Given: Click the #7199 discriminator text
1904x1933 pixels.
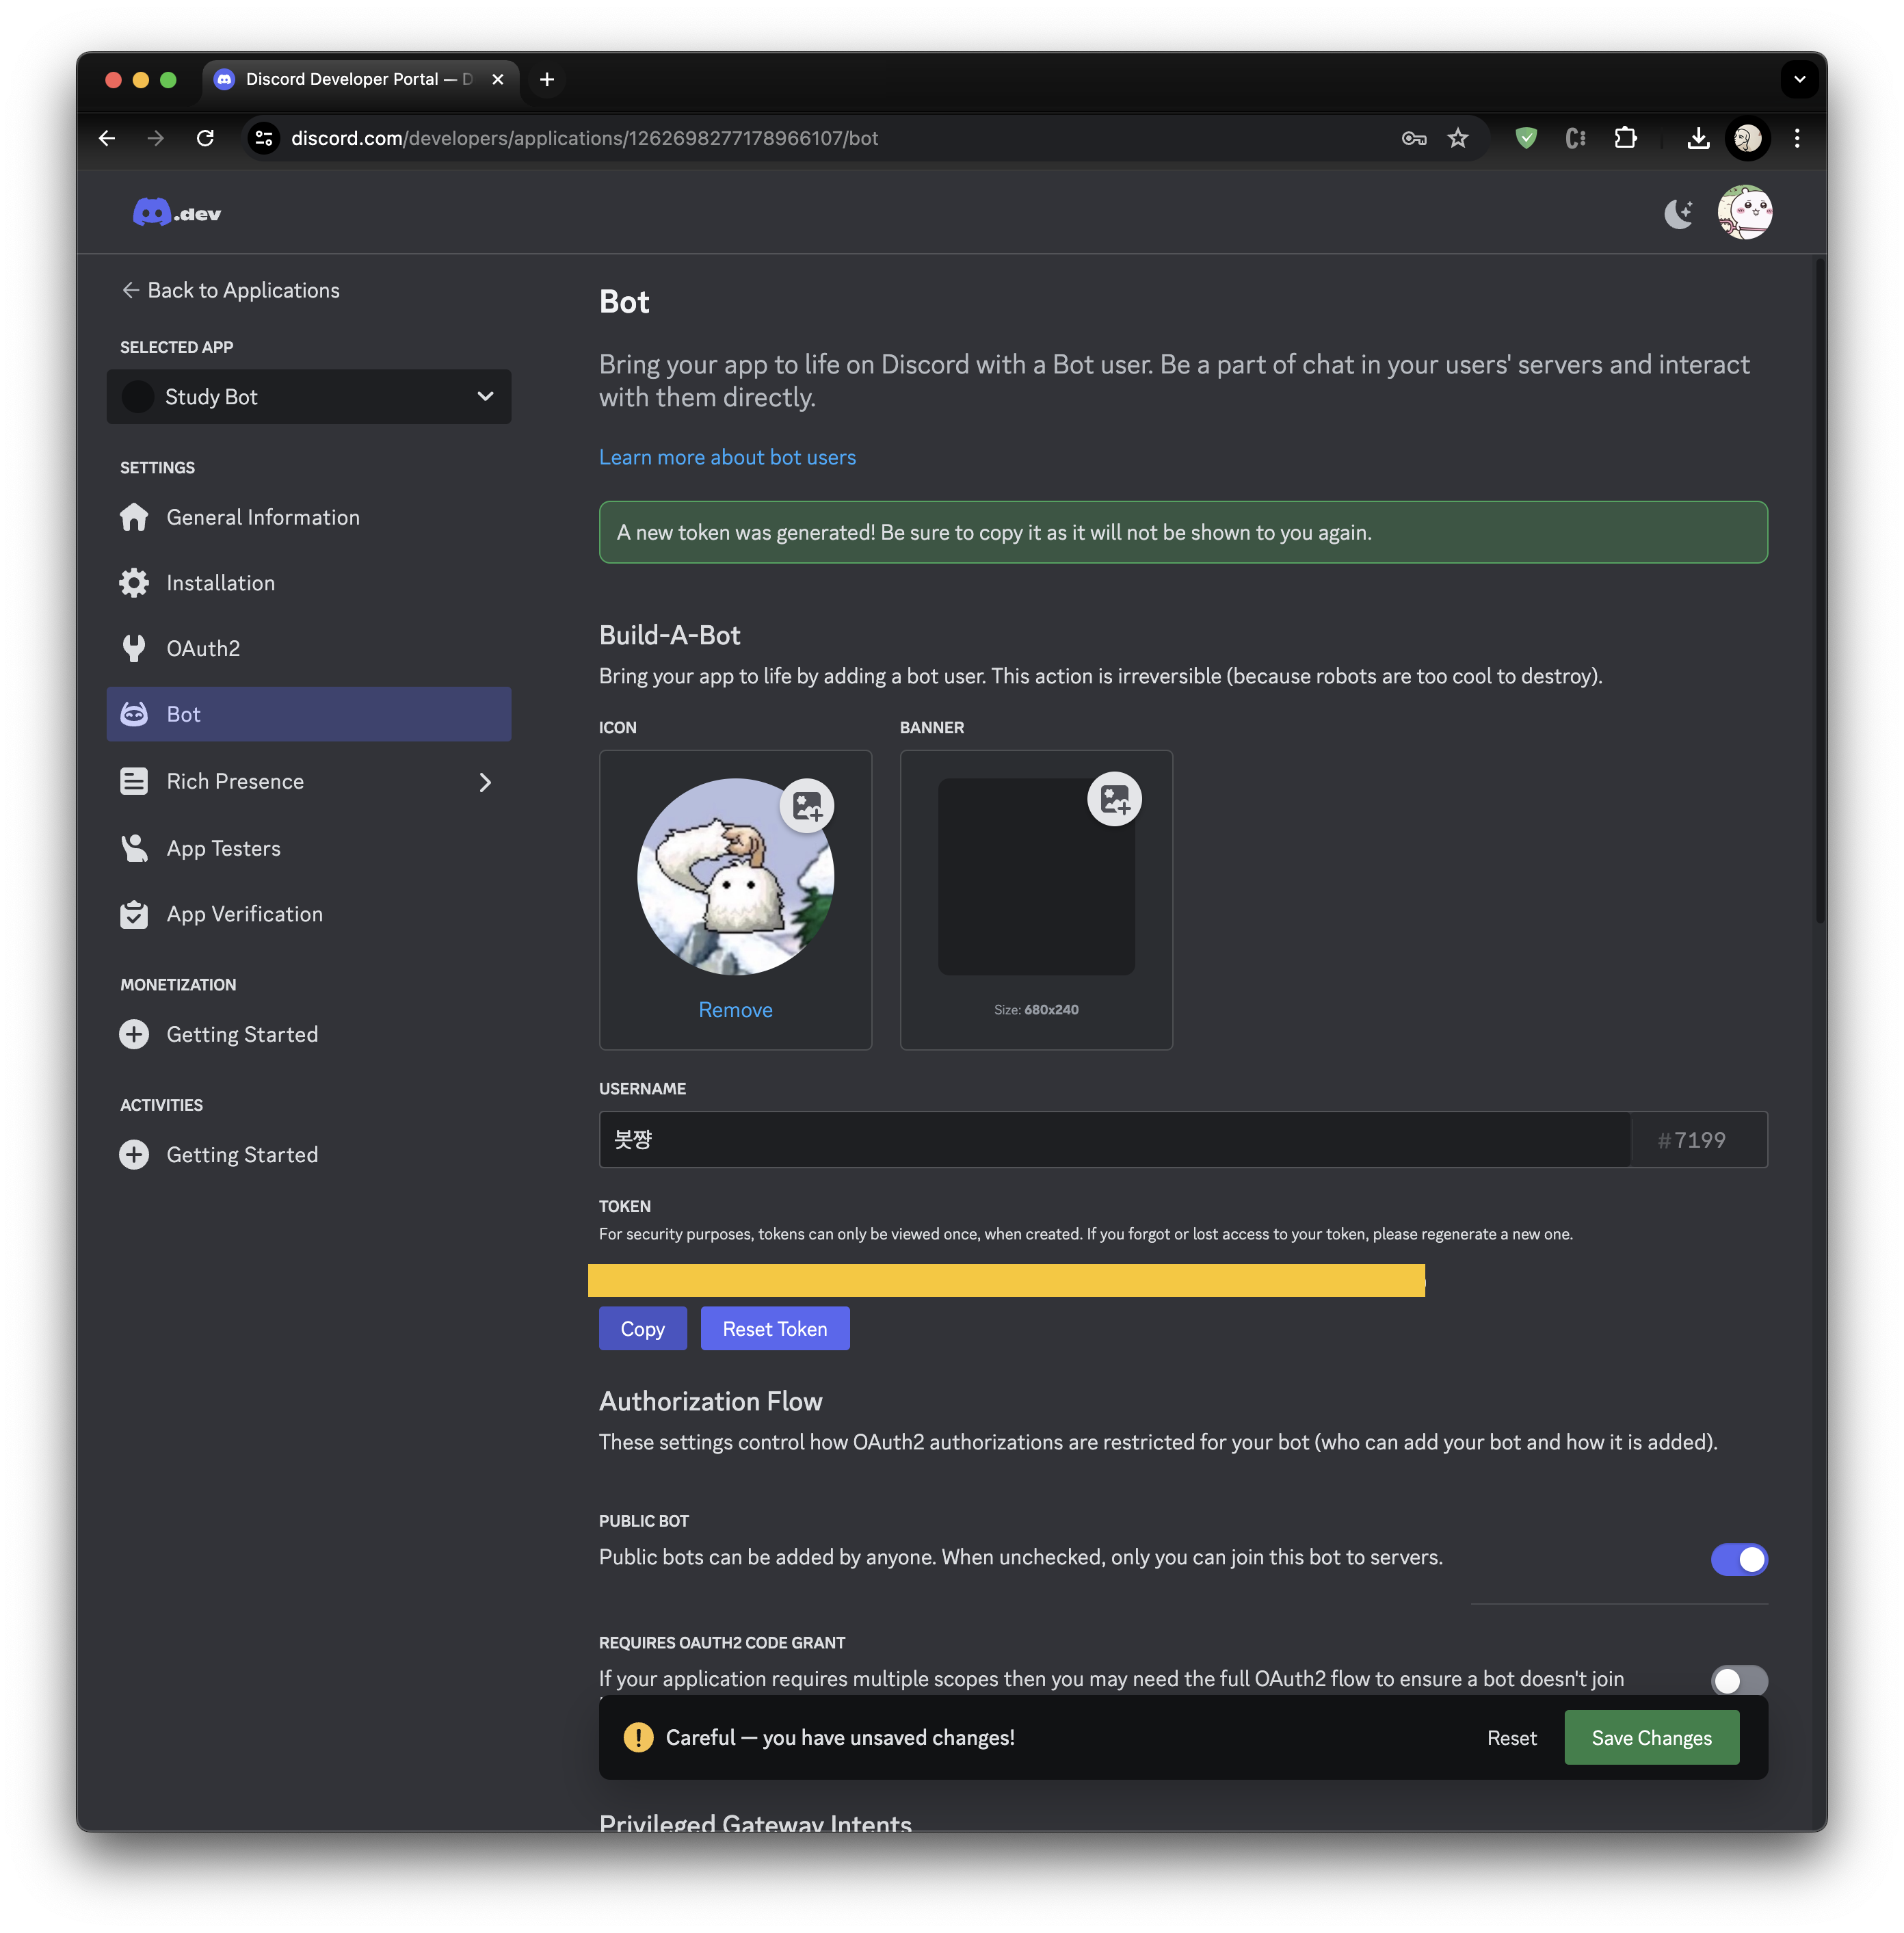Looking at the screenshot, I should click(1692, 1140).
